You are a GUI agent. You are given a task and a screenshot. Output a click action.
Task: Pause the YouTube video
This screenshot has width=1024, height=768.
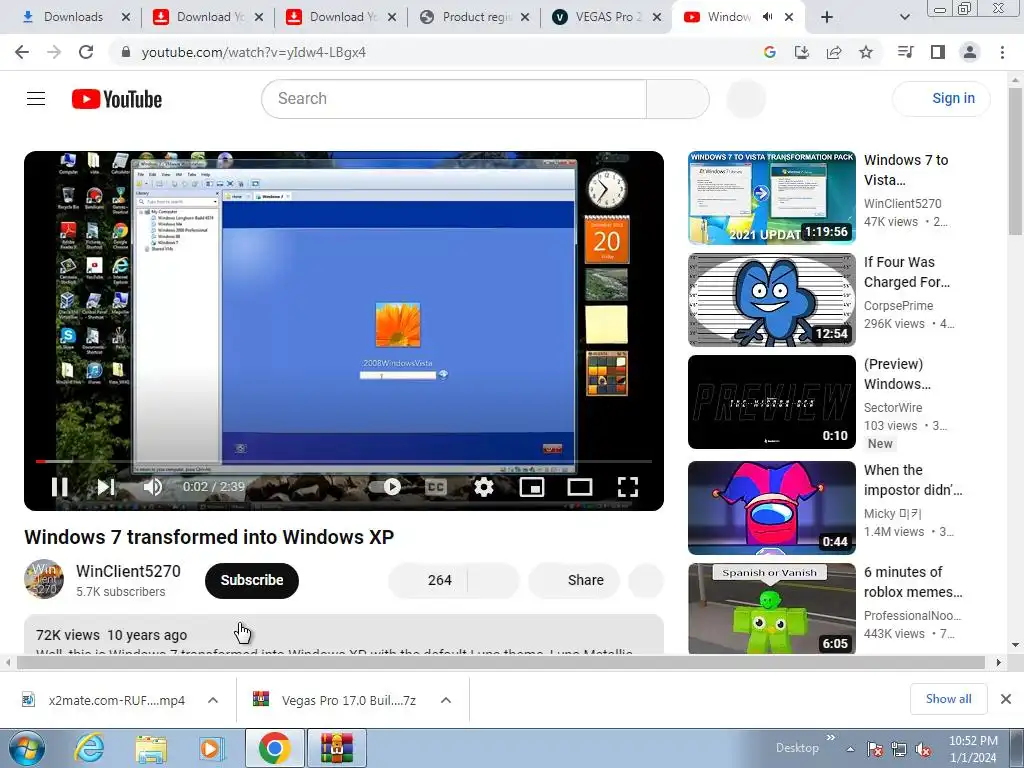59,487
